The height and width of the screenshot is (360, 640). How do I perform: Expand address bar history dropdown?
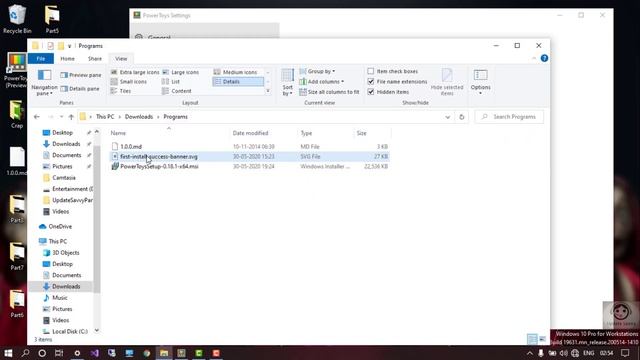(x=448, y=117)
